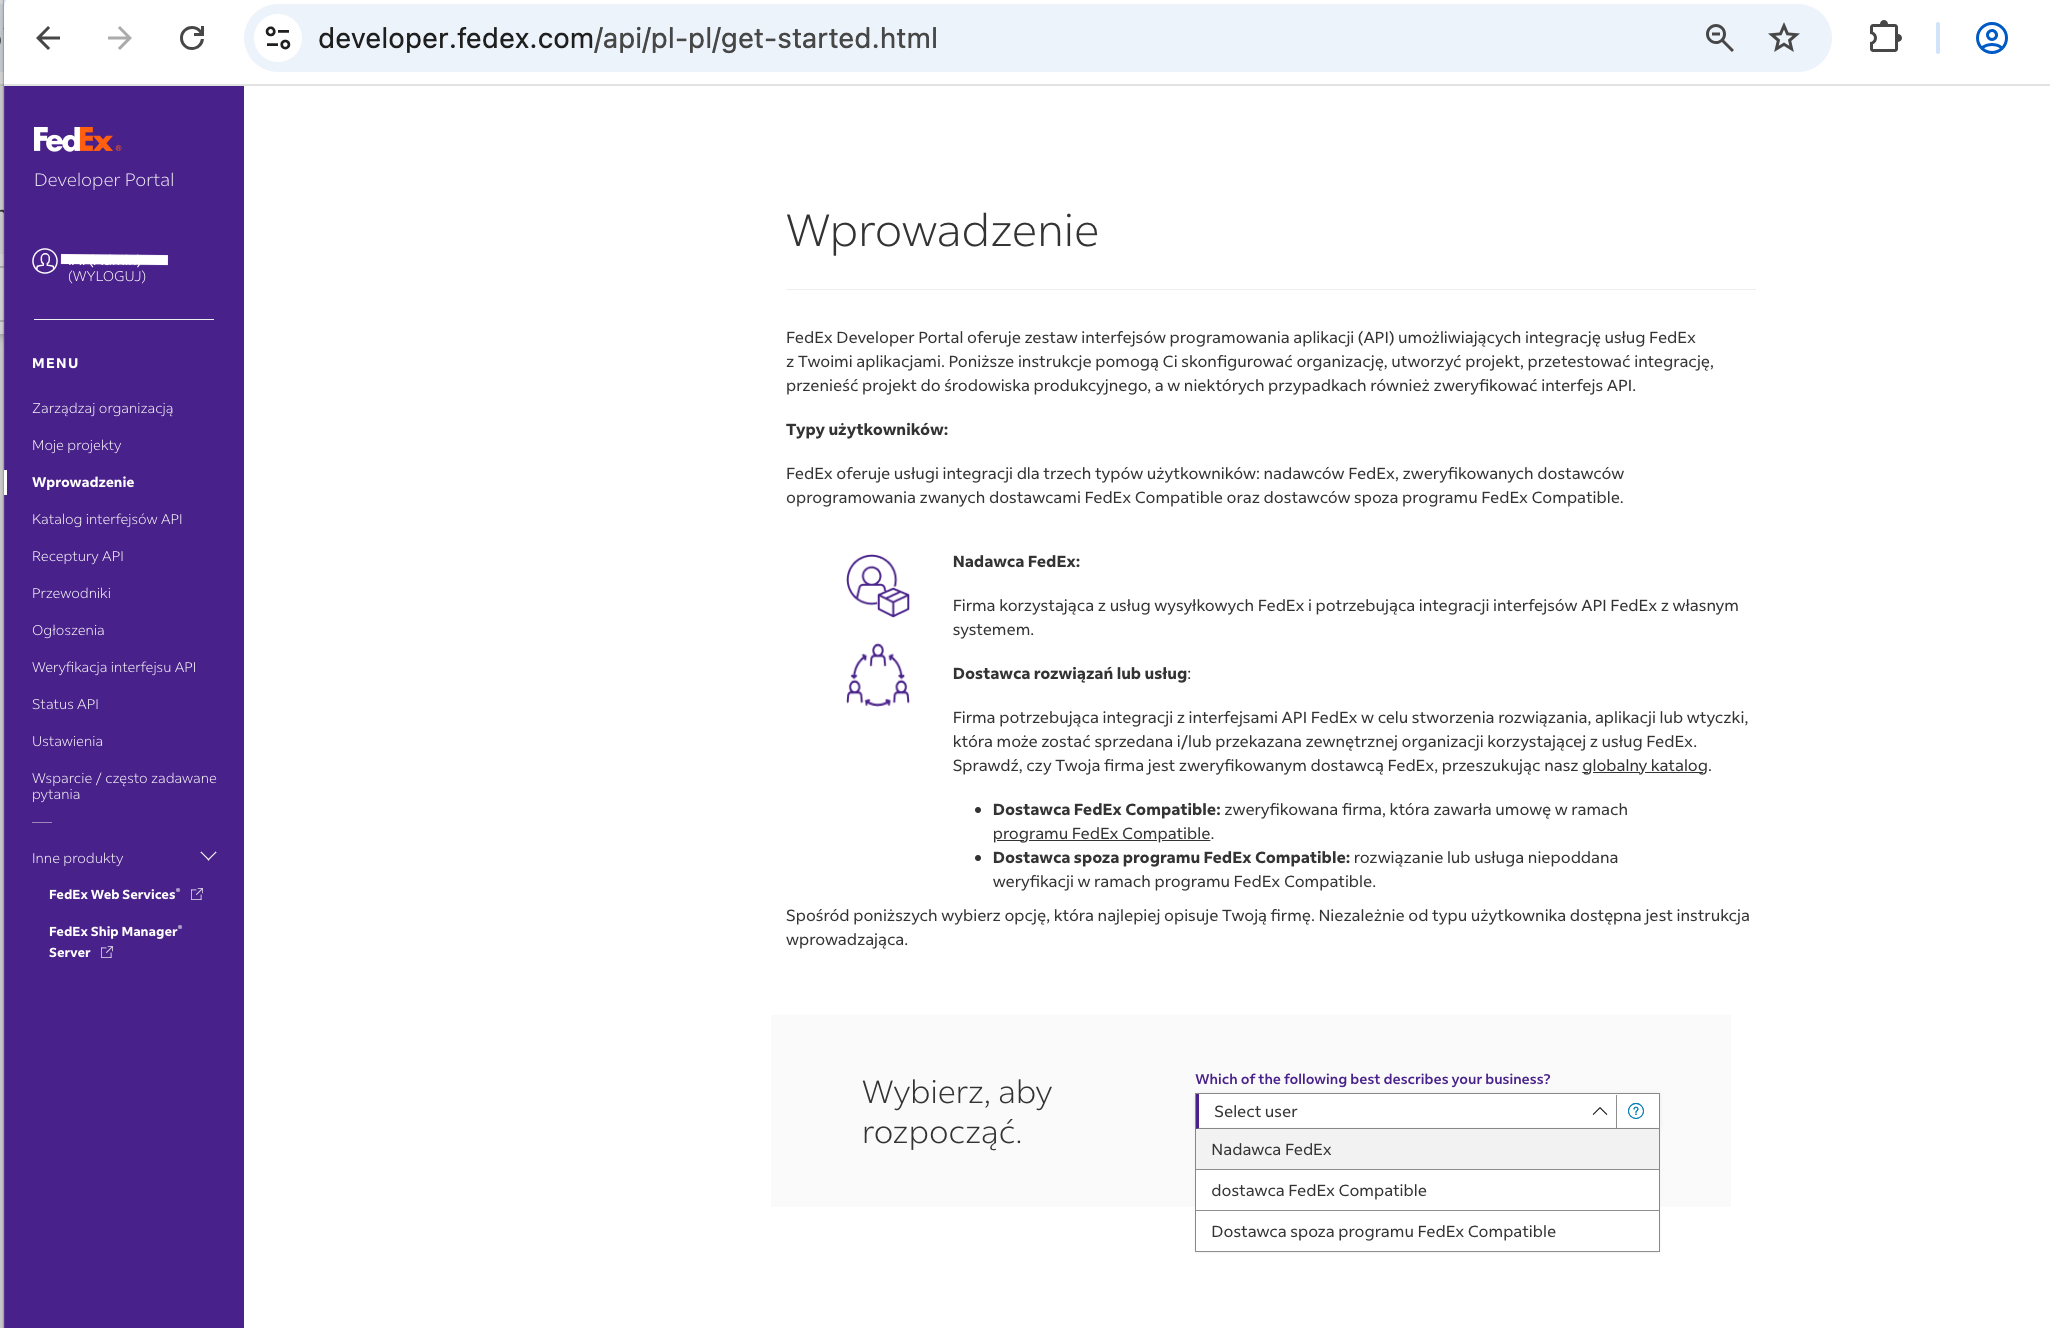
Task: Click the Nadawca FedEx shipper illustration icon
Action: pyautogui.click(x=877, y=586)
